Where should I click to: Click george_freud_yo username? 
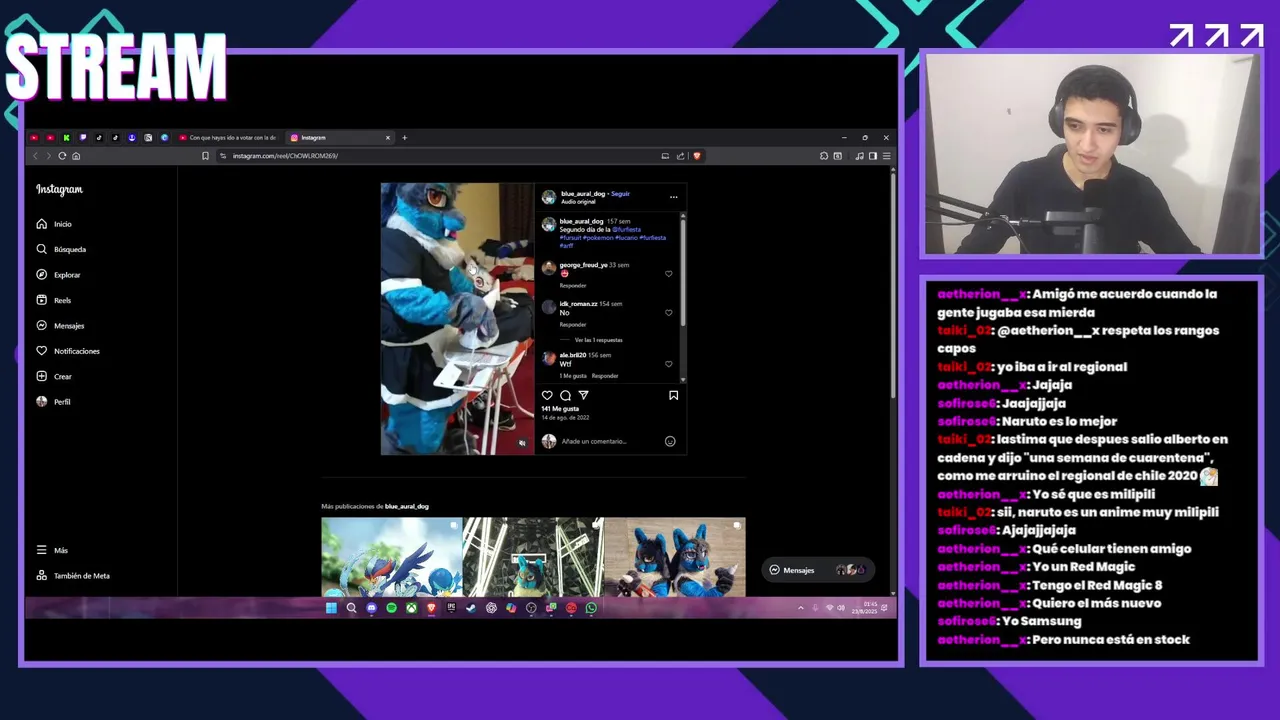583,265
